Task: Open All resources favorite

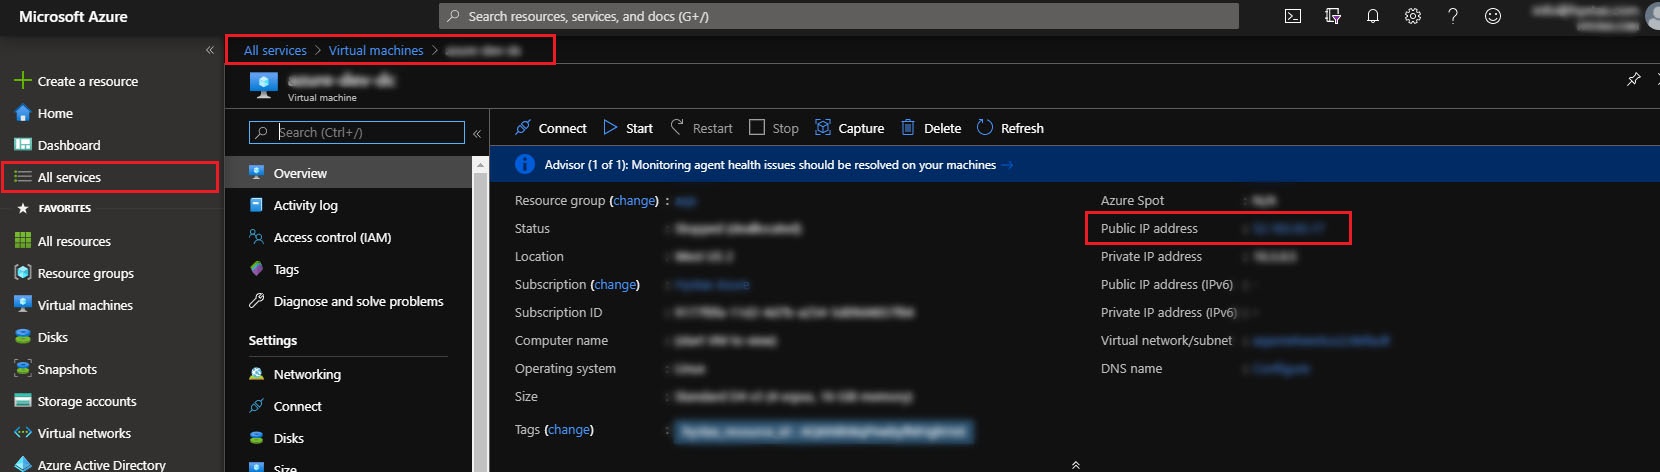Action: 62,241
